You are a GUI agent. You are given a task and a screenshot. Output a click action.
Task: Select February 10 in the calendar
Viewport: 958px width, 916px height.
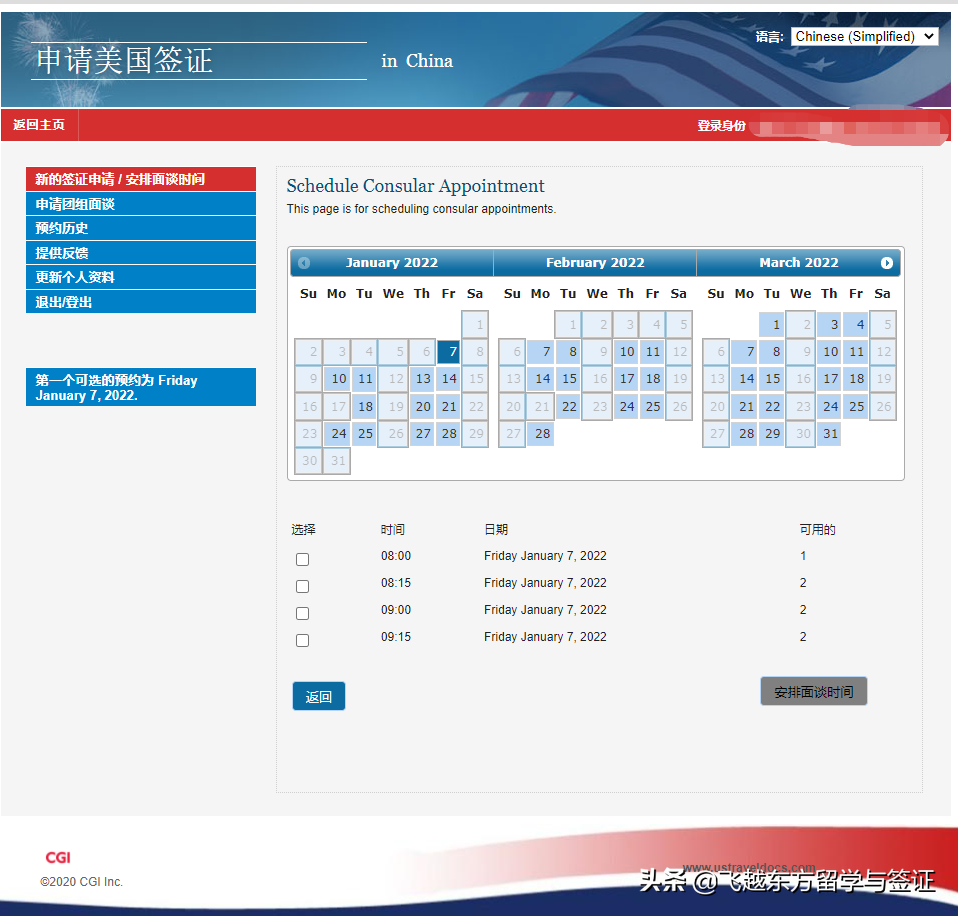(626, 351)
